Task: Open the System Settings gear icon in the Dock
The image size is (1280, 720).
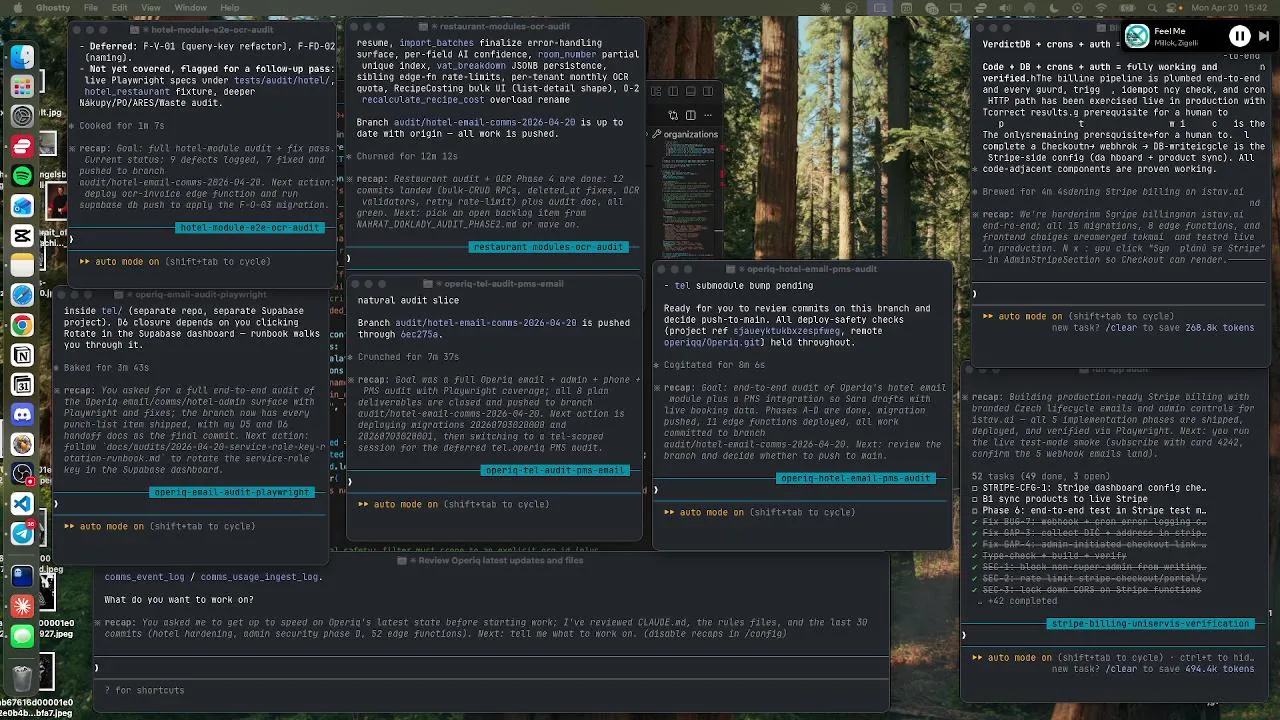Action: pos(22,117)
